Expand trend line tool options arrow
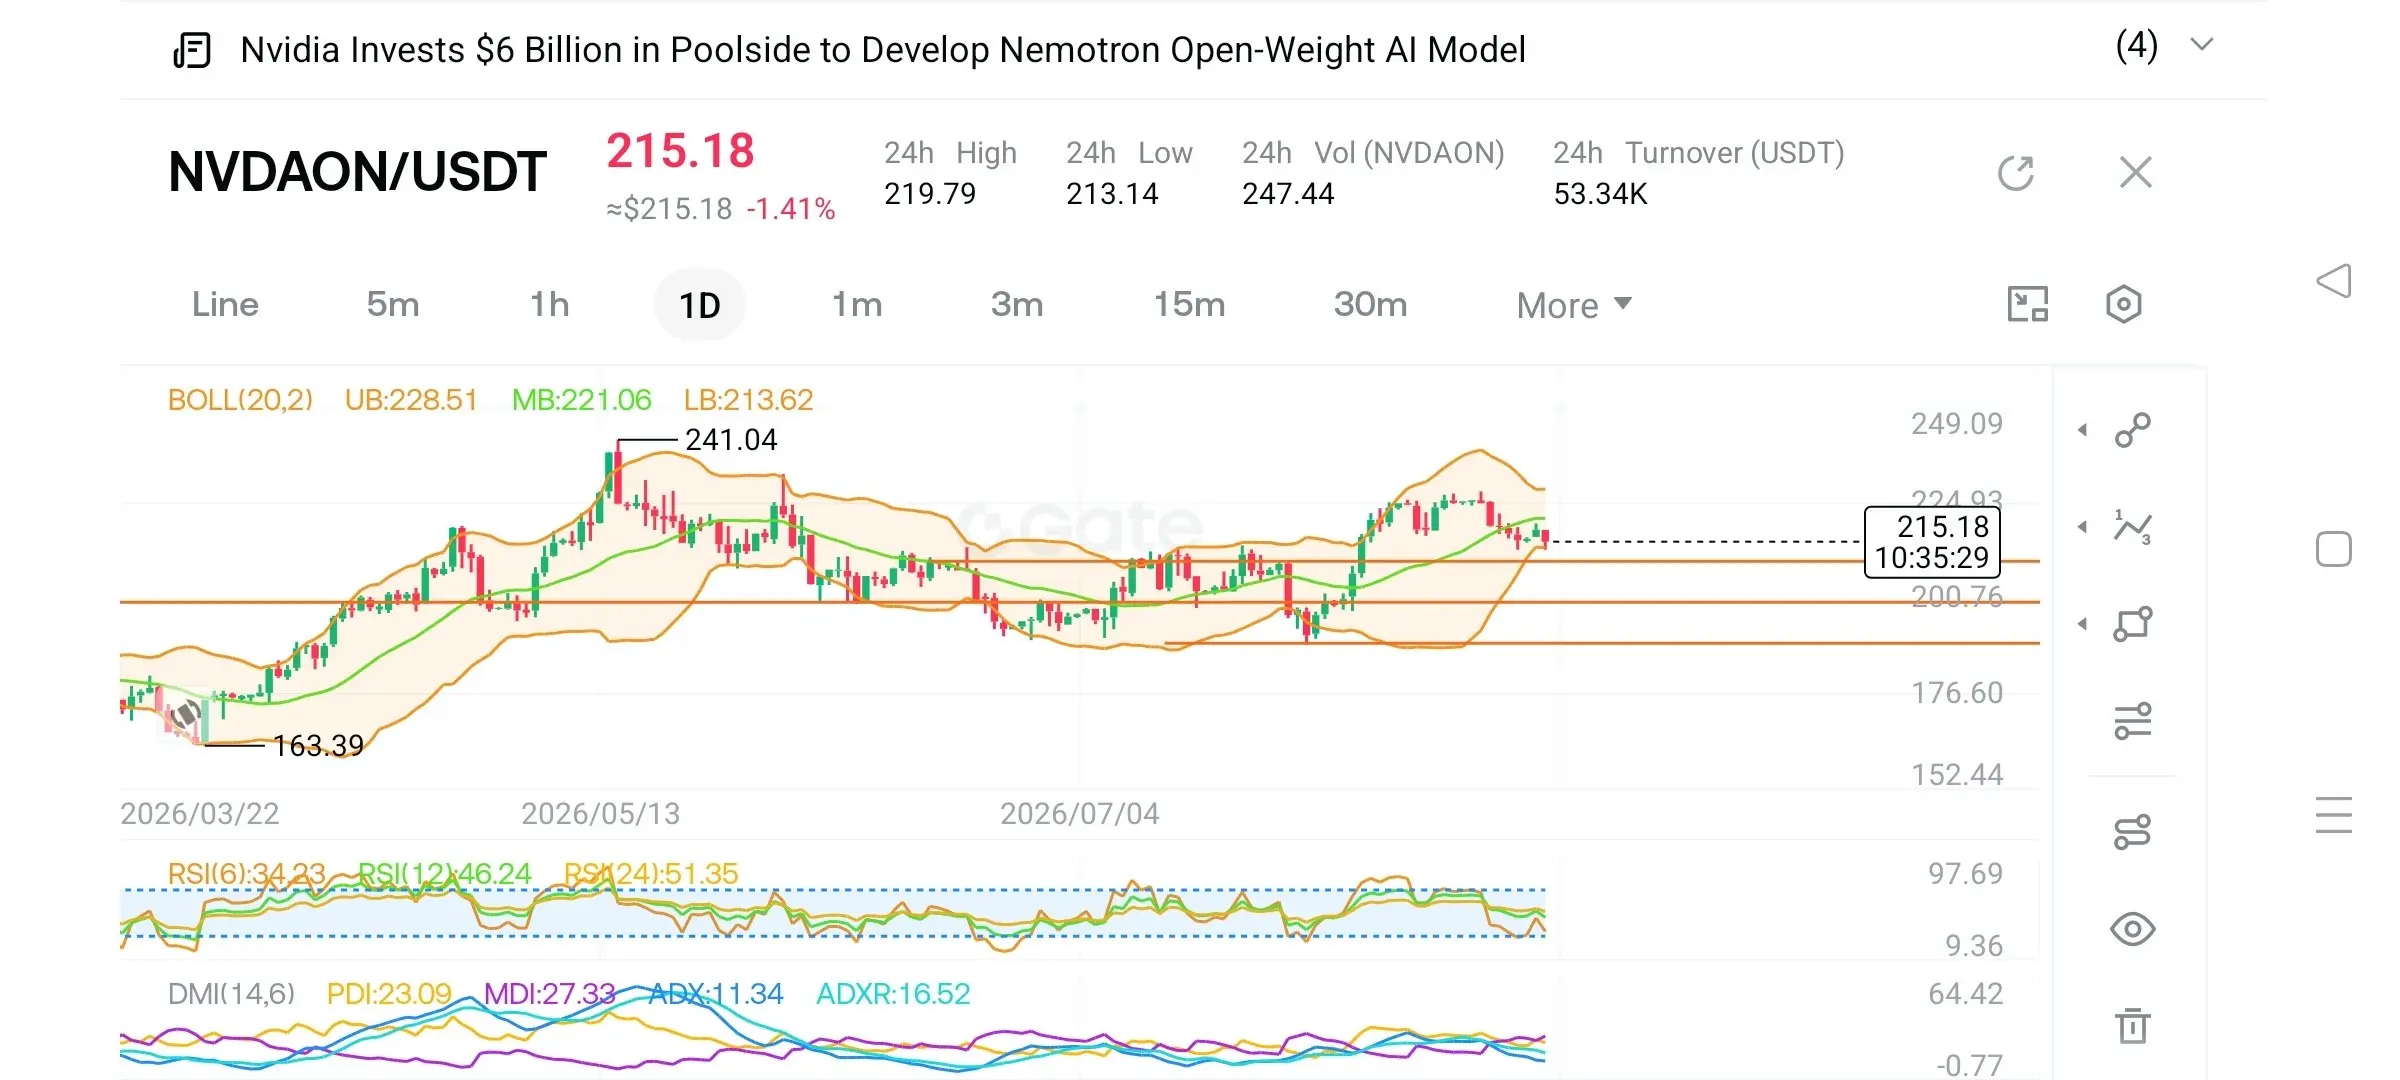 (2083, 430)
